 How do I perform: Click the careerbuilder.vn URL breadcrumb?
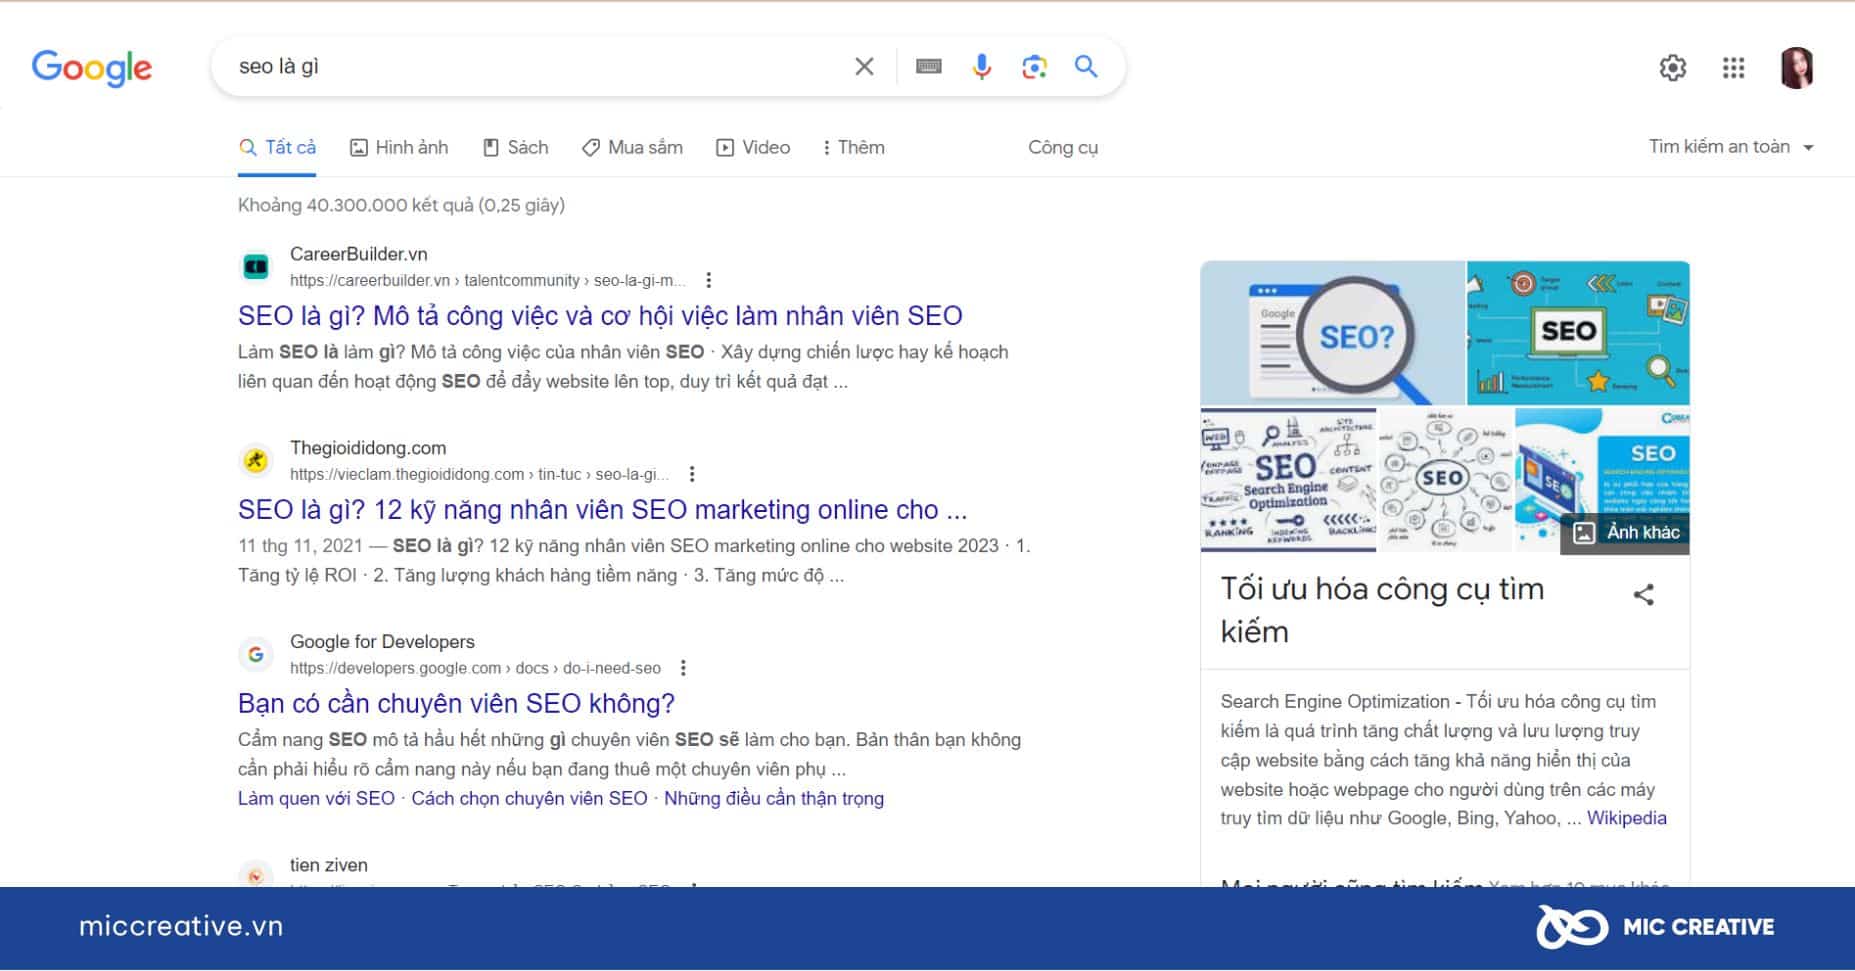click(487, 281)
